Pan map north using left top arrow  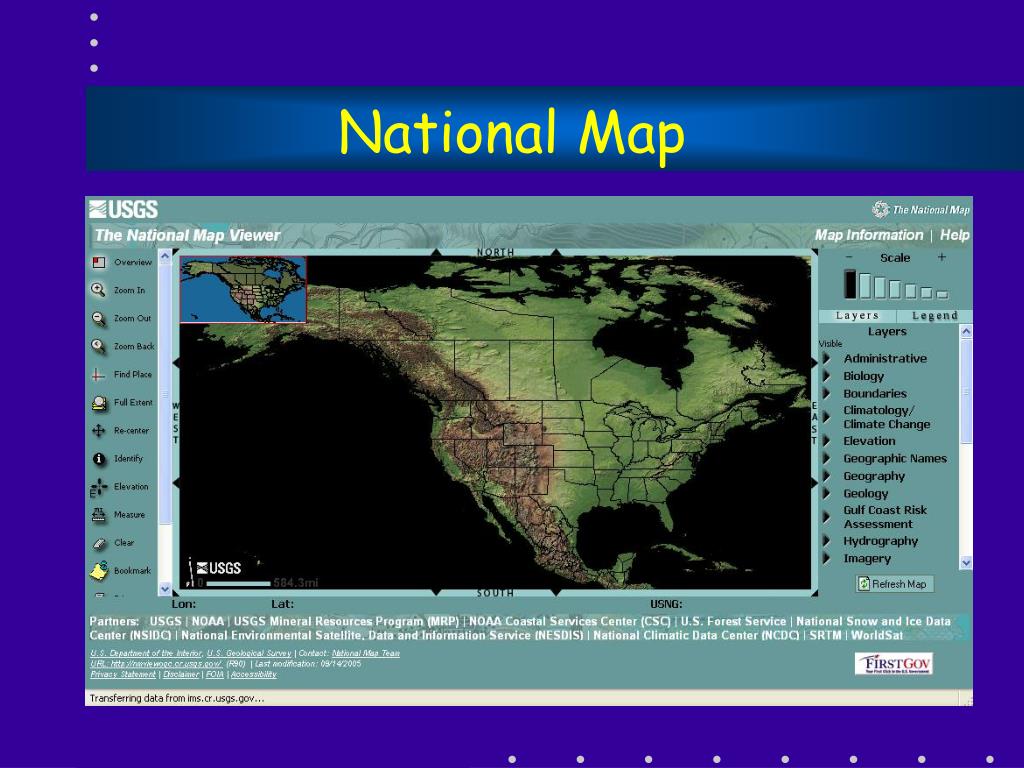(x=436, y=252)
